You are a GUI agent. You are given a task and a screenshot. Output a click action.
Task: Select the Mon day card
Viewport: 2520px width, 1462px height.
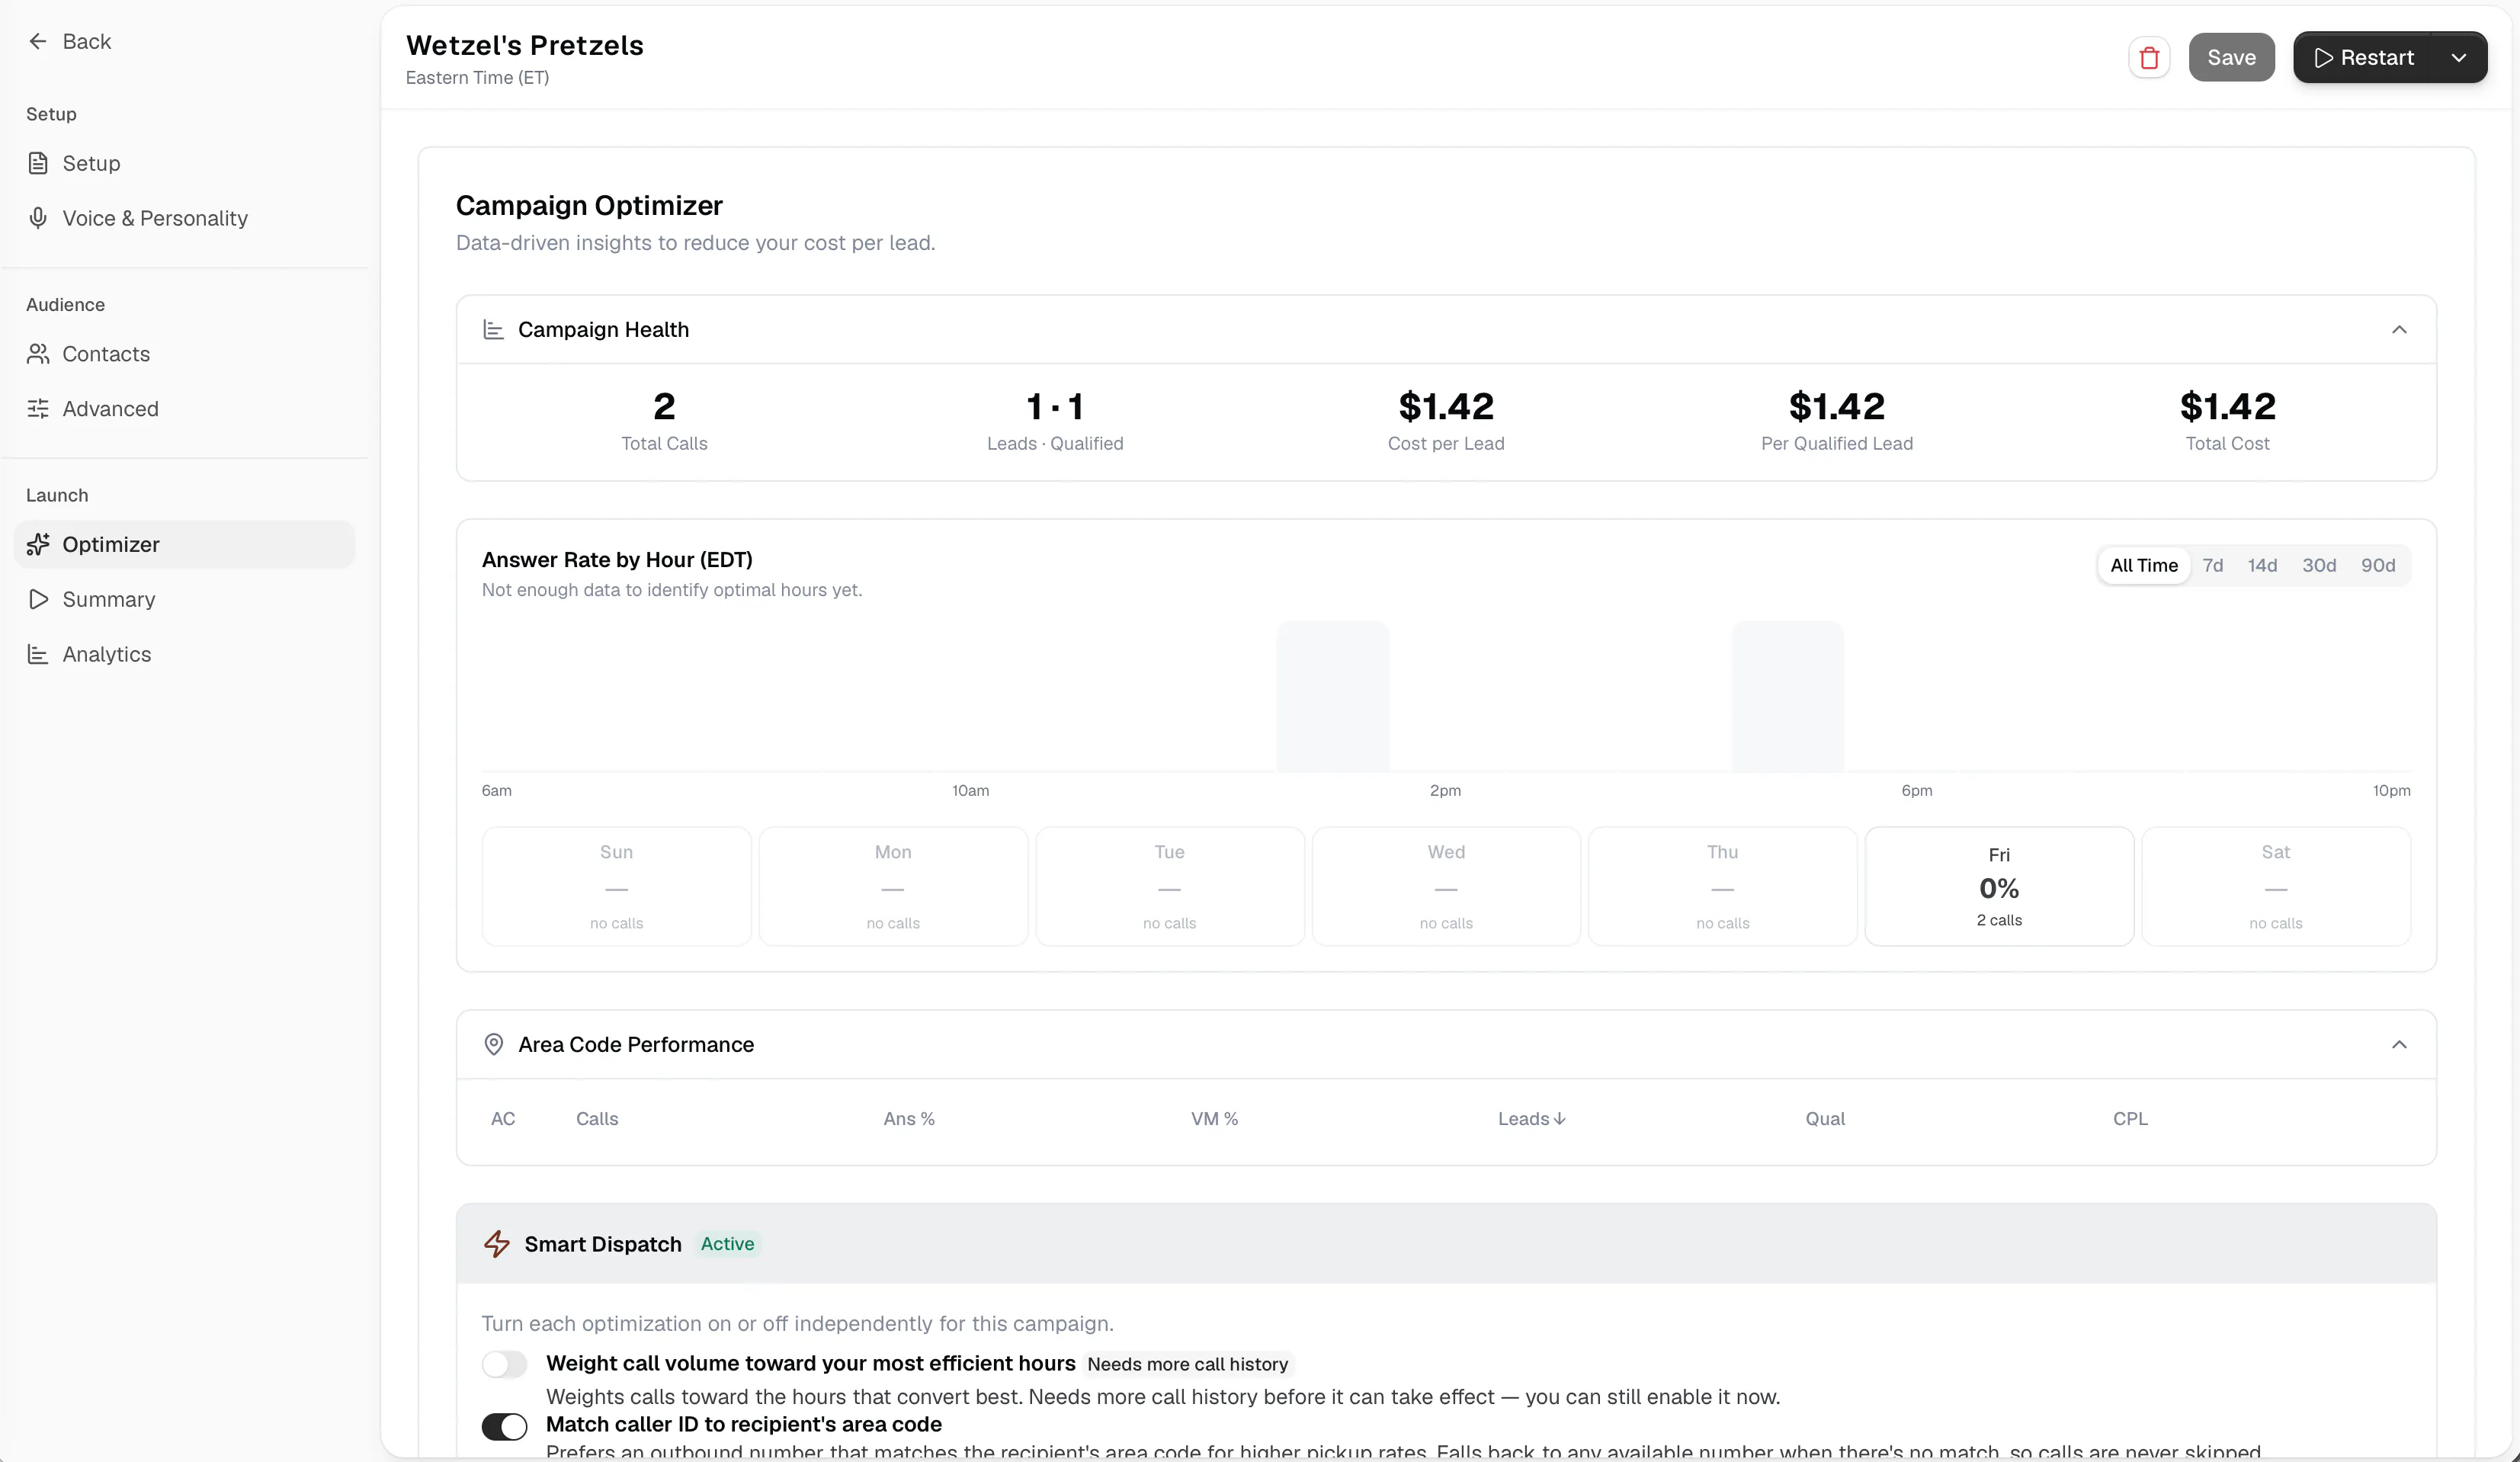click(x=893, y=886)
